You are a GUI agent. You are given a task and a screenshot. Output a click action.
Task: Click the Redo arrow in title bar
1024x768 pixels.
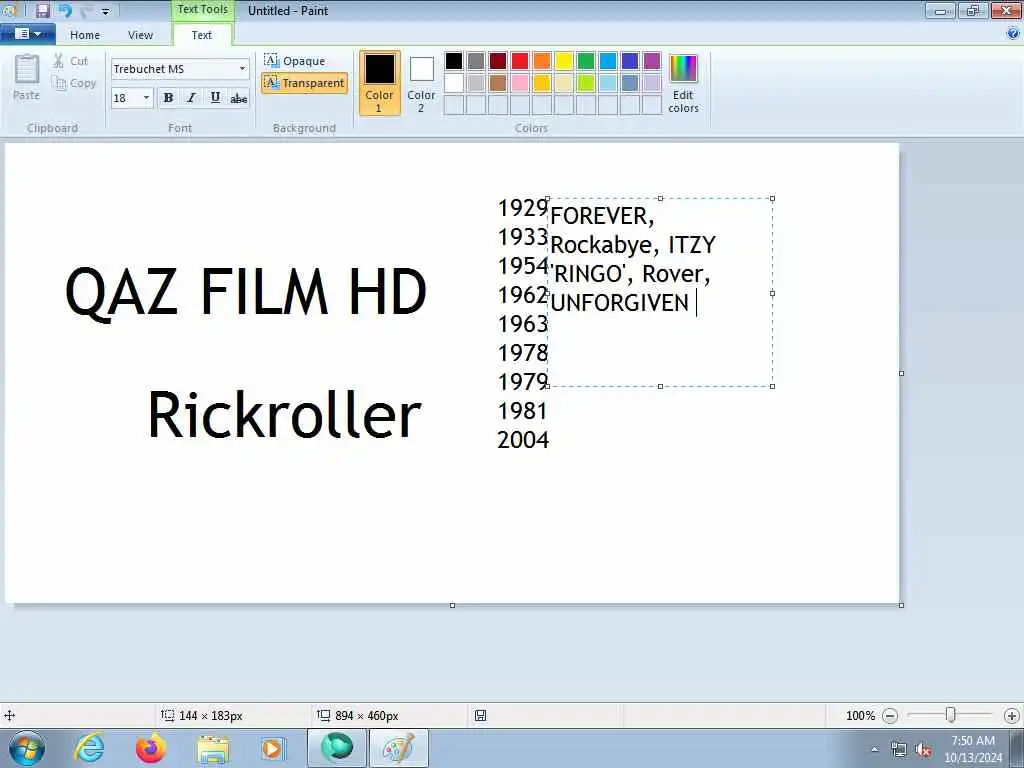tap(87, 10)
